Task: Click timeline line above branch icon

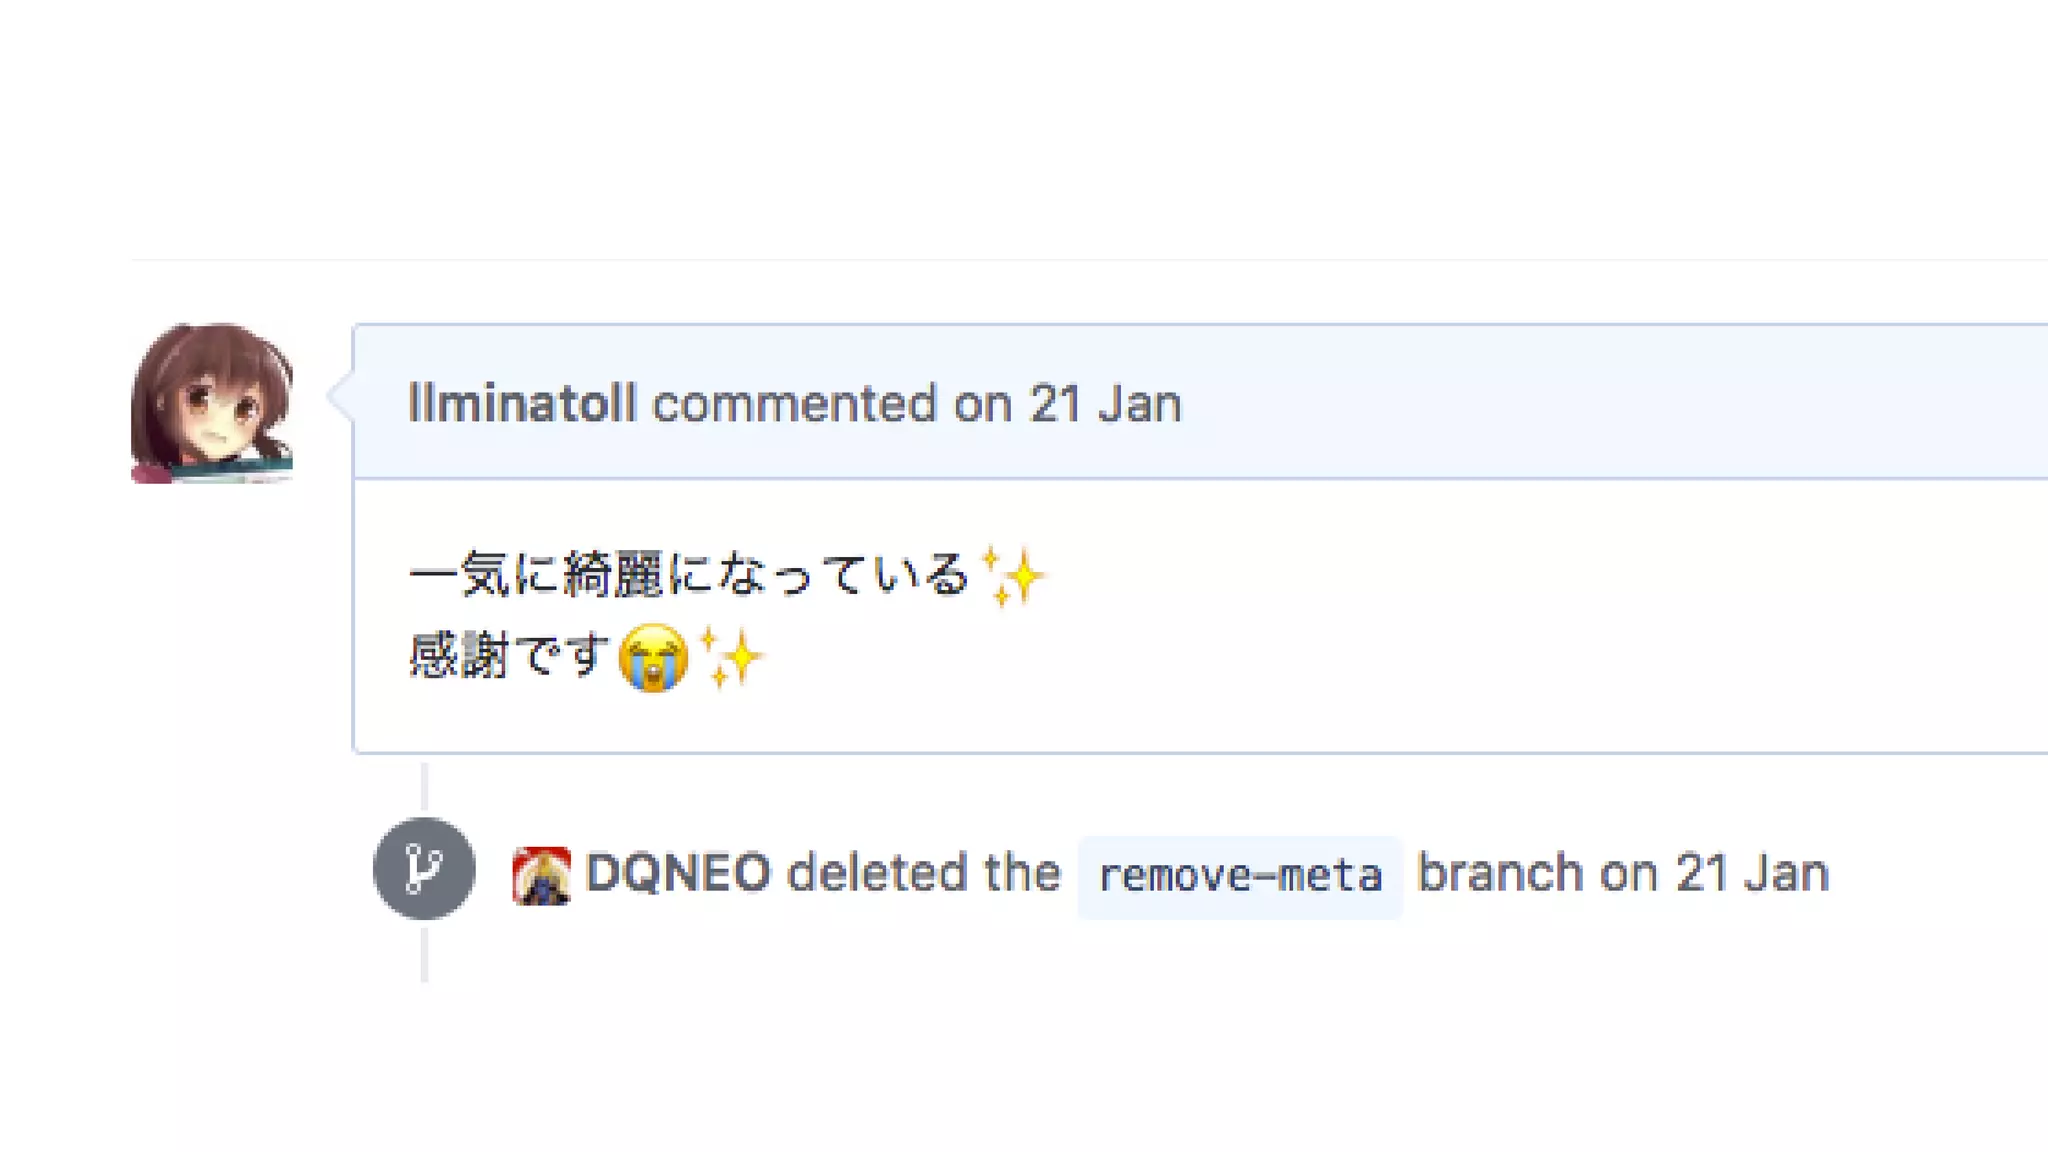Action: click(x=424, y=786)
